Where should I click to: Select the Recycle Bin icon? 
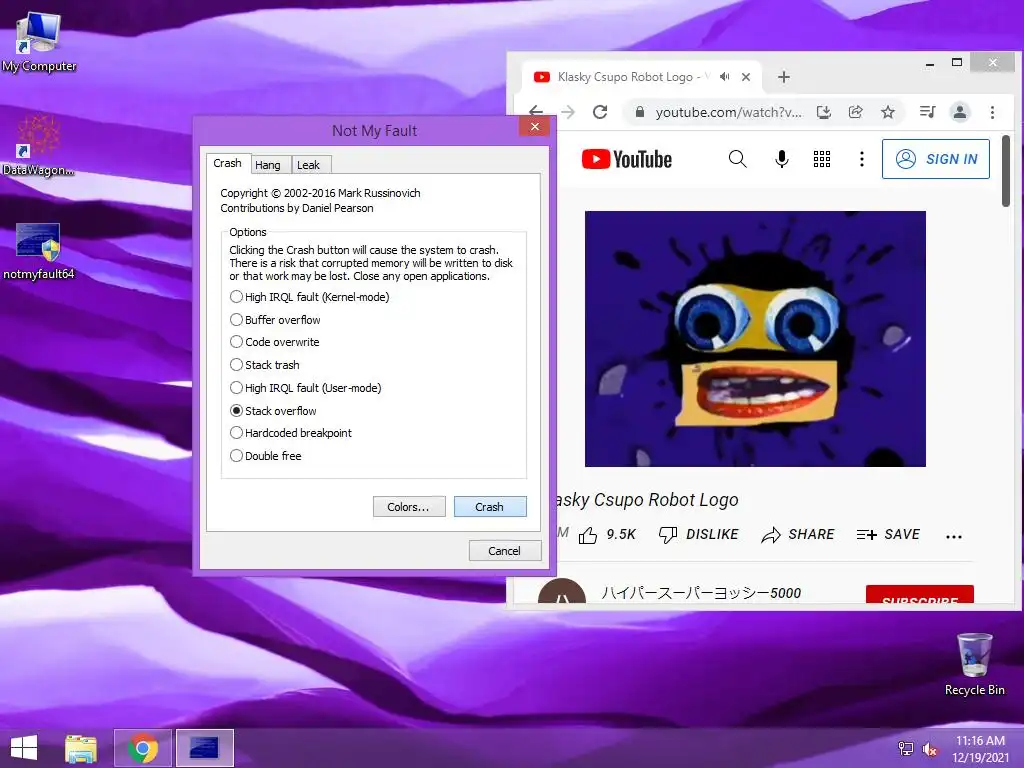tap(974, 664)
